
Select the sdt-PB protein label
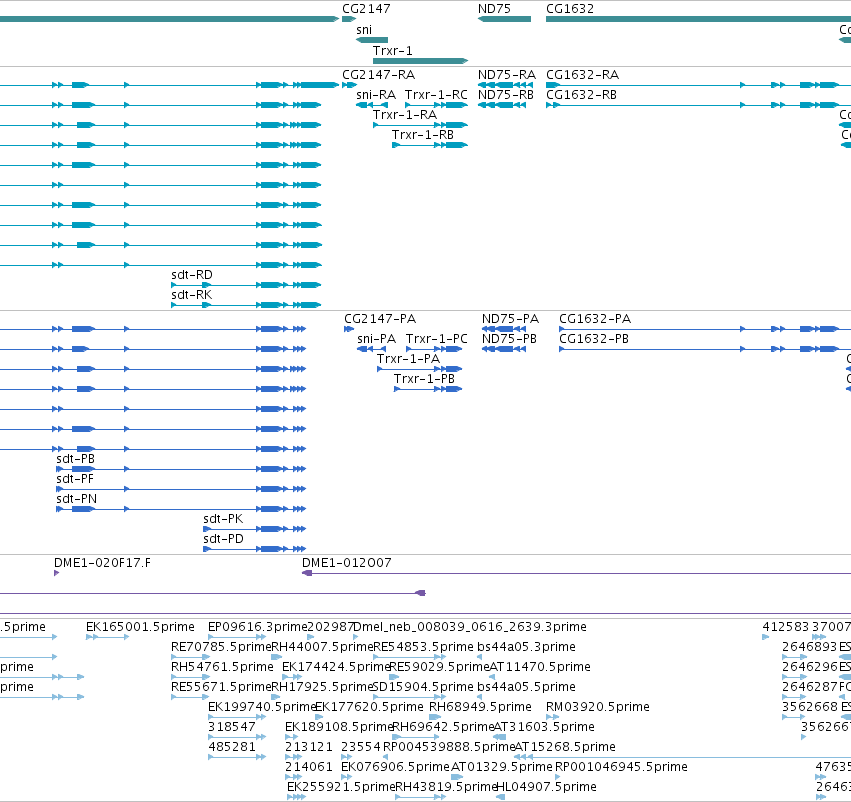coord(75,459)
